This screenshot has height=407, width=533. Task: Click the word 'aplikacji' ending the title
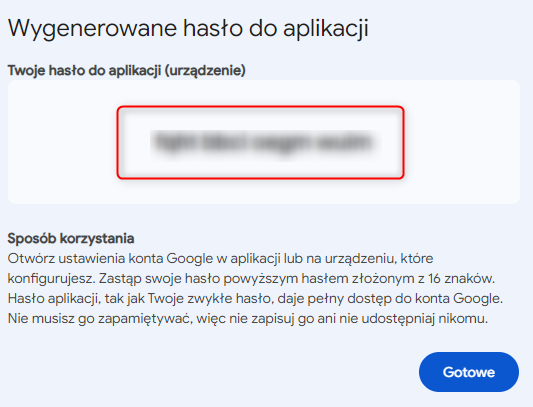point(326,29)
